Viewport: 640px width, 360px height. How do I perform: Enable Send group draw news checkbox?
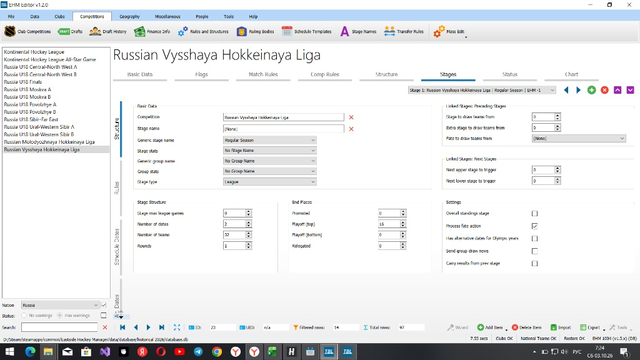535,251
